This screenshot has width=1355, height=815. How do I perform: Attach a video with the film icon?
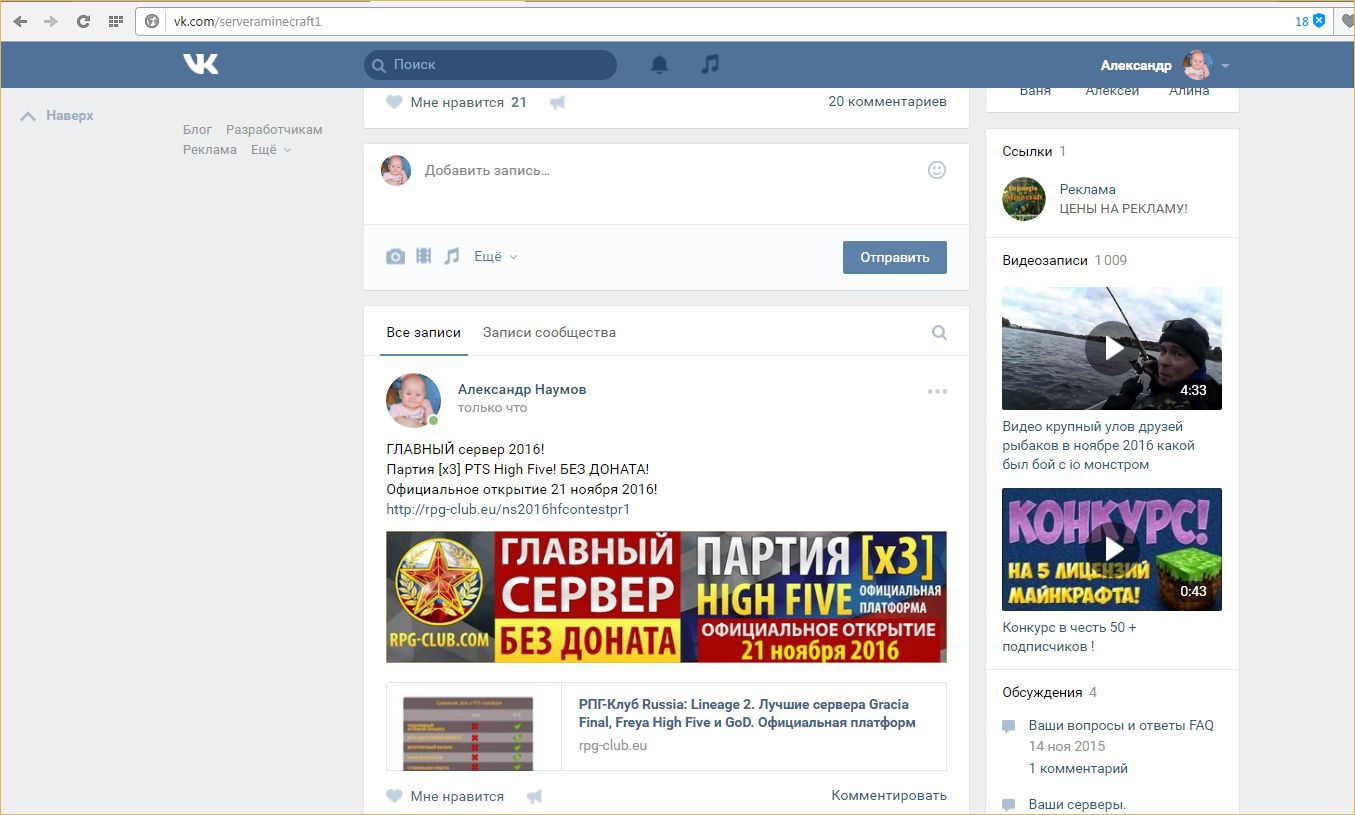tap(424, 256)
